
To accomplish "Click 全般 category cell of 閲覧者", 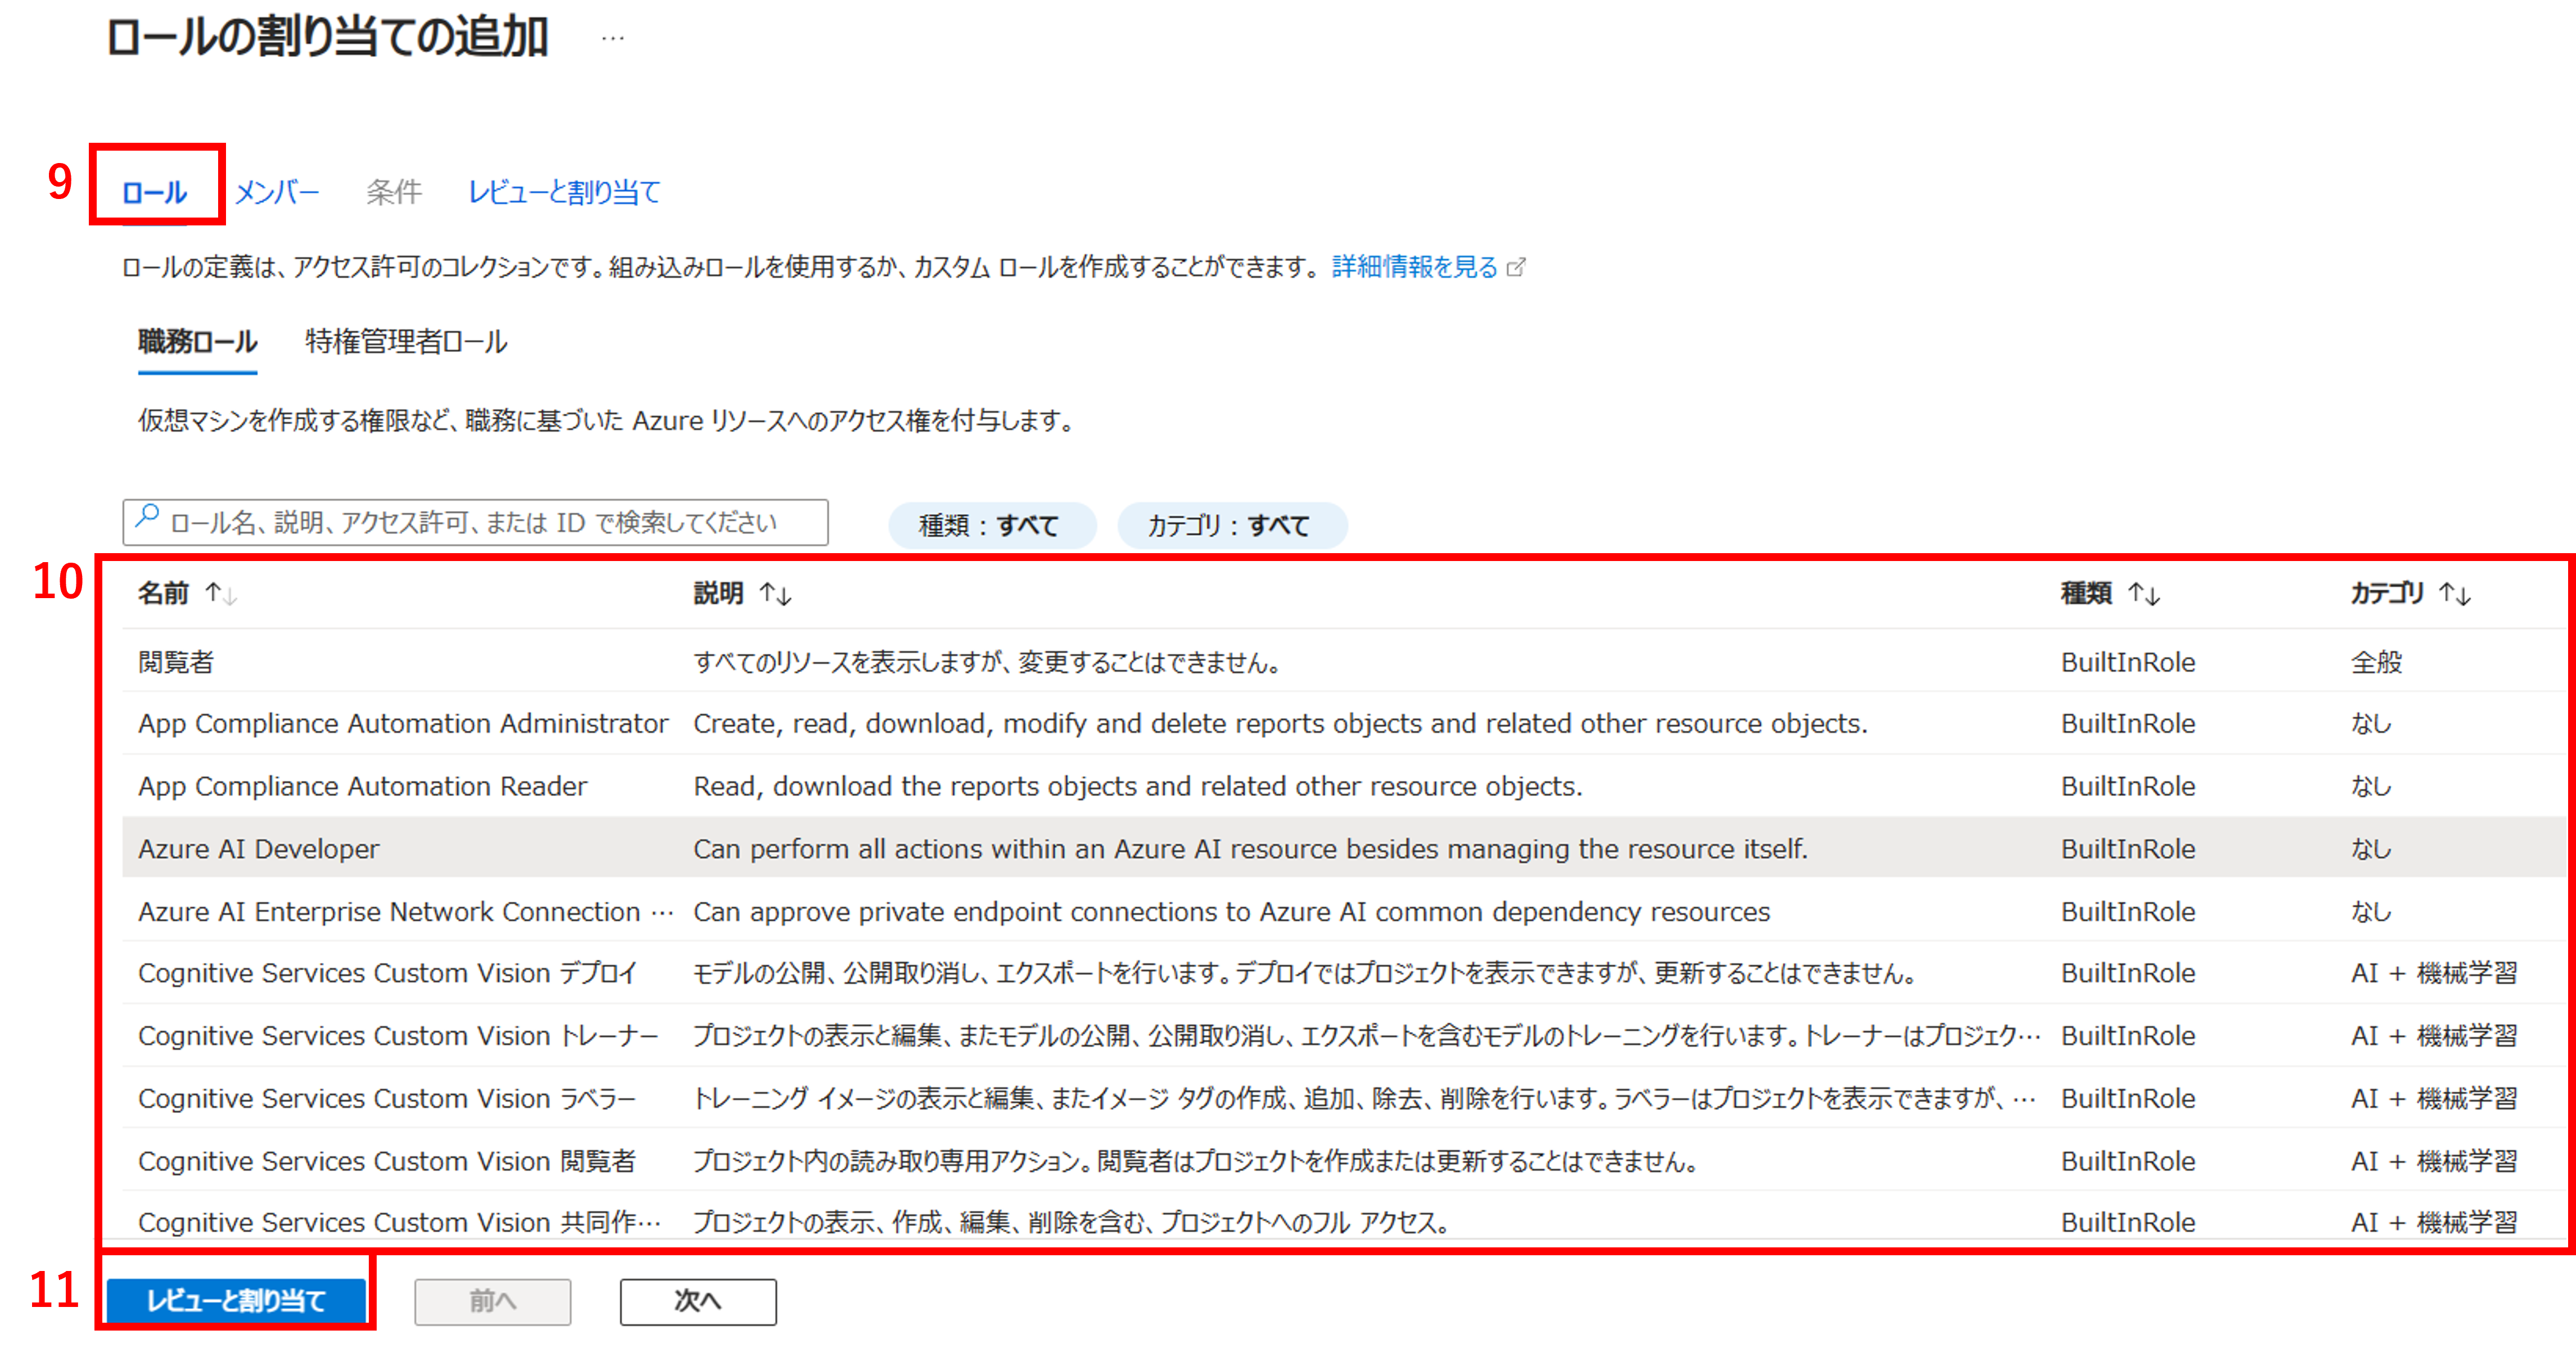I will coord(2376,662).
